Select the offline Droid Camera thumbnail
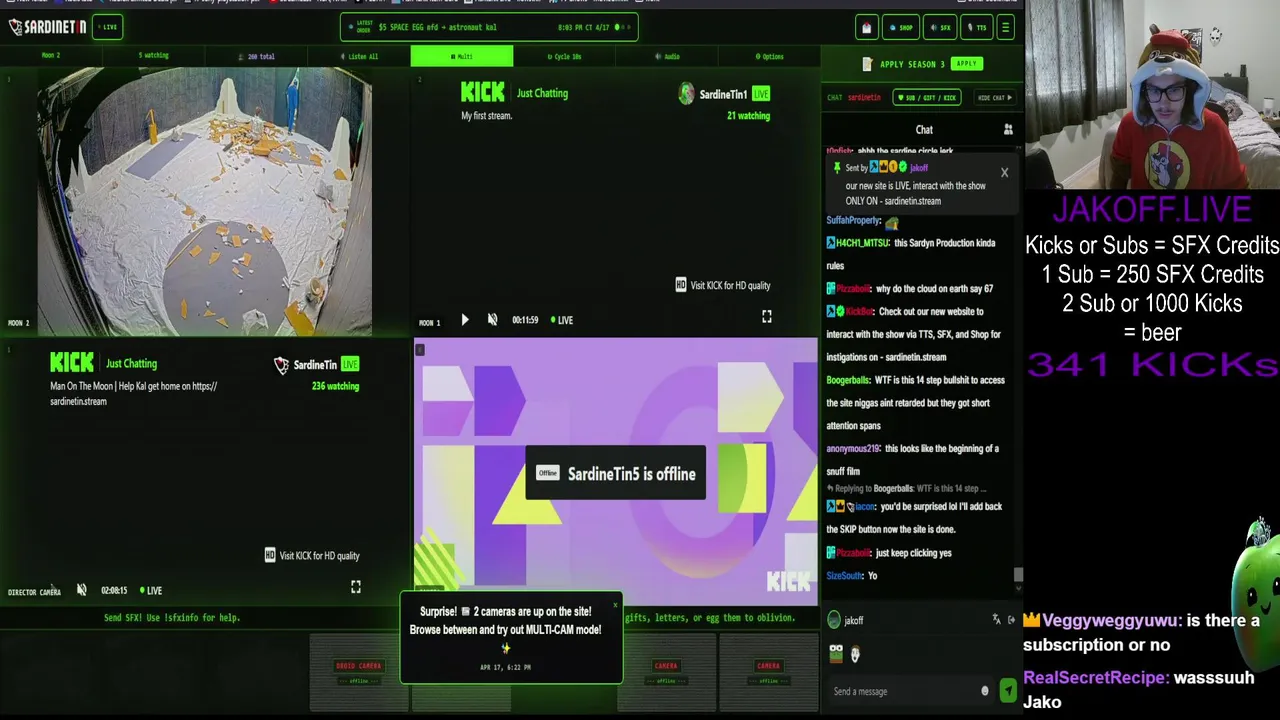This screenshot has width=1280, height=720. 359,673
